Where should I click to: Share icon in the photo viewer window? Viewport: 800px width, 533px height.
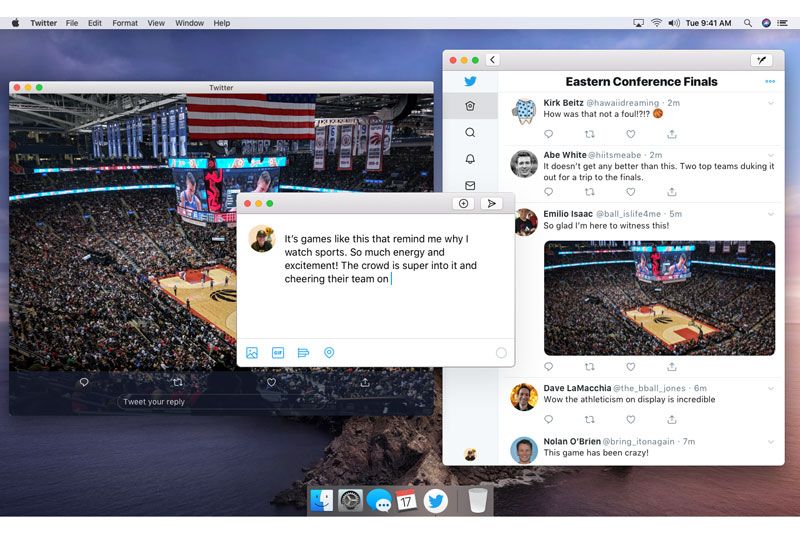point(365,382)
